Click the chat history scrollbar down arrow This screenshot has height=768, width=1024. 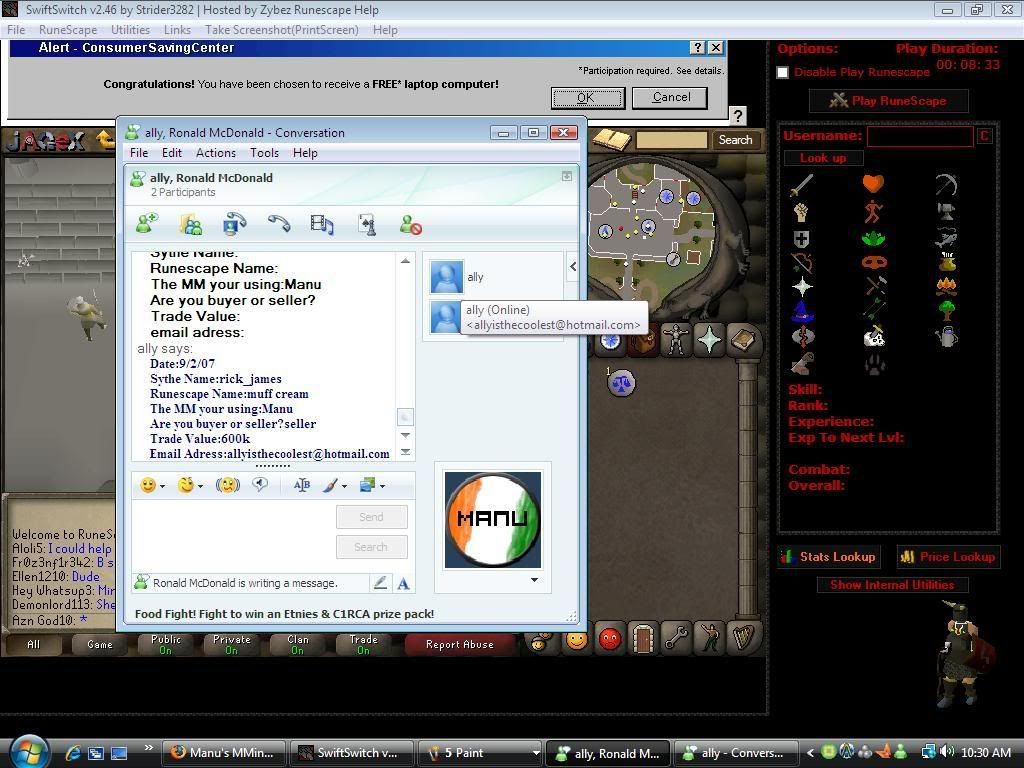click(x=405, y=435)
